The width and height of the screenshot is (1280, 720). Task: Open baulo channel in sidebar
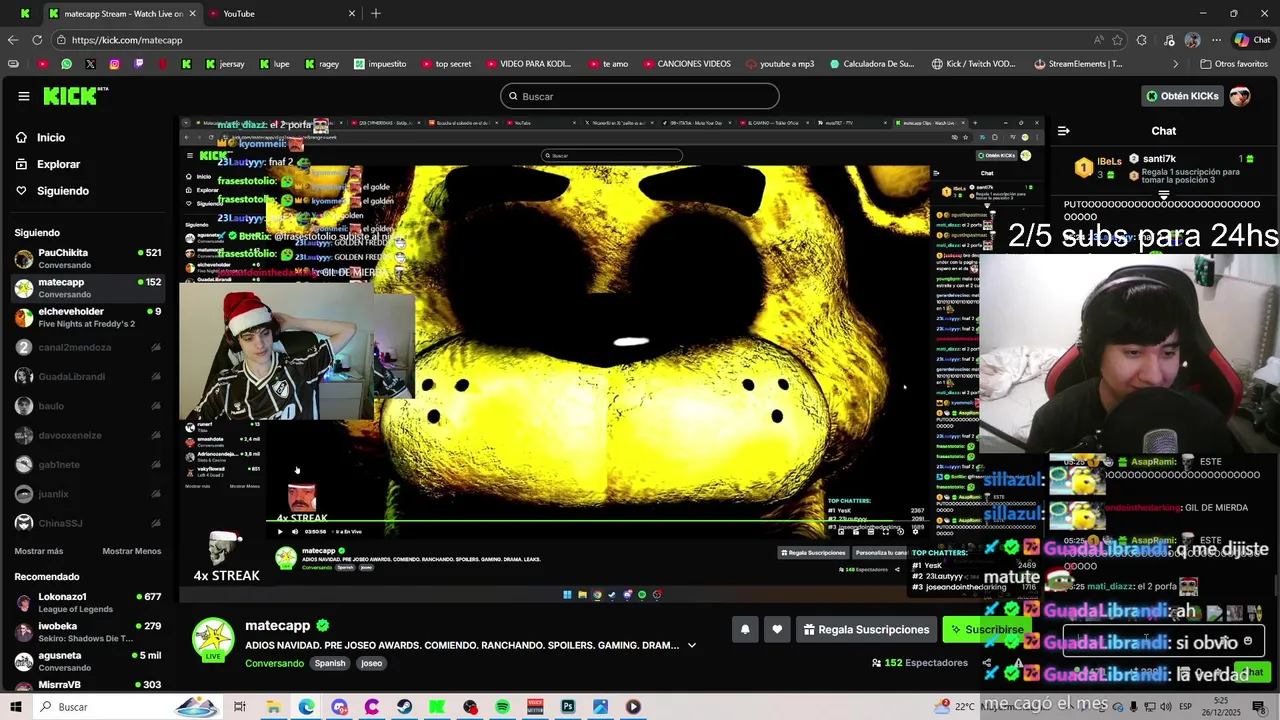(88, 406)
